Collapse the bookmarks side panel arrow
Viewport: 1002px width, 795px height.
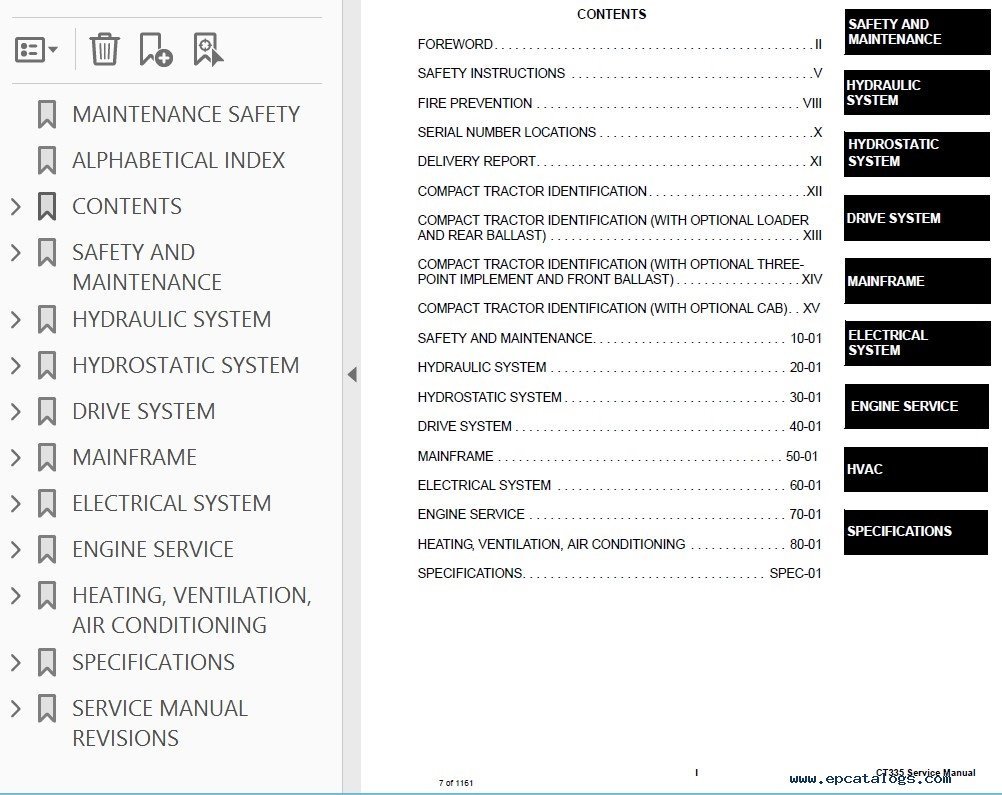[351, 375]
